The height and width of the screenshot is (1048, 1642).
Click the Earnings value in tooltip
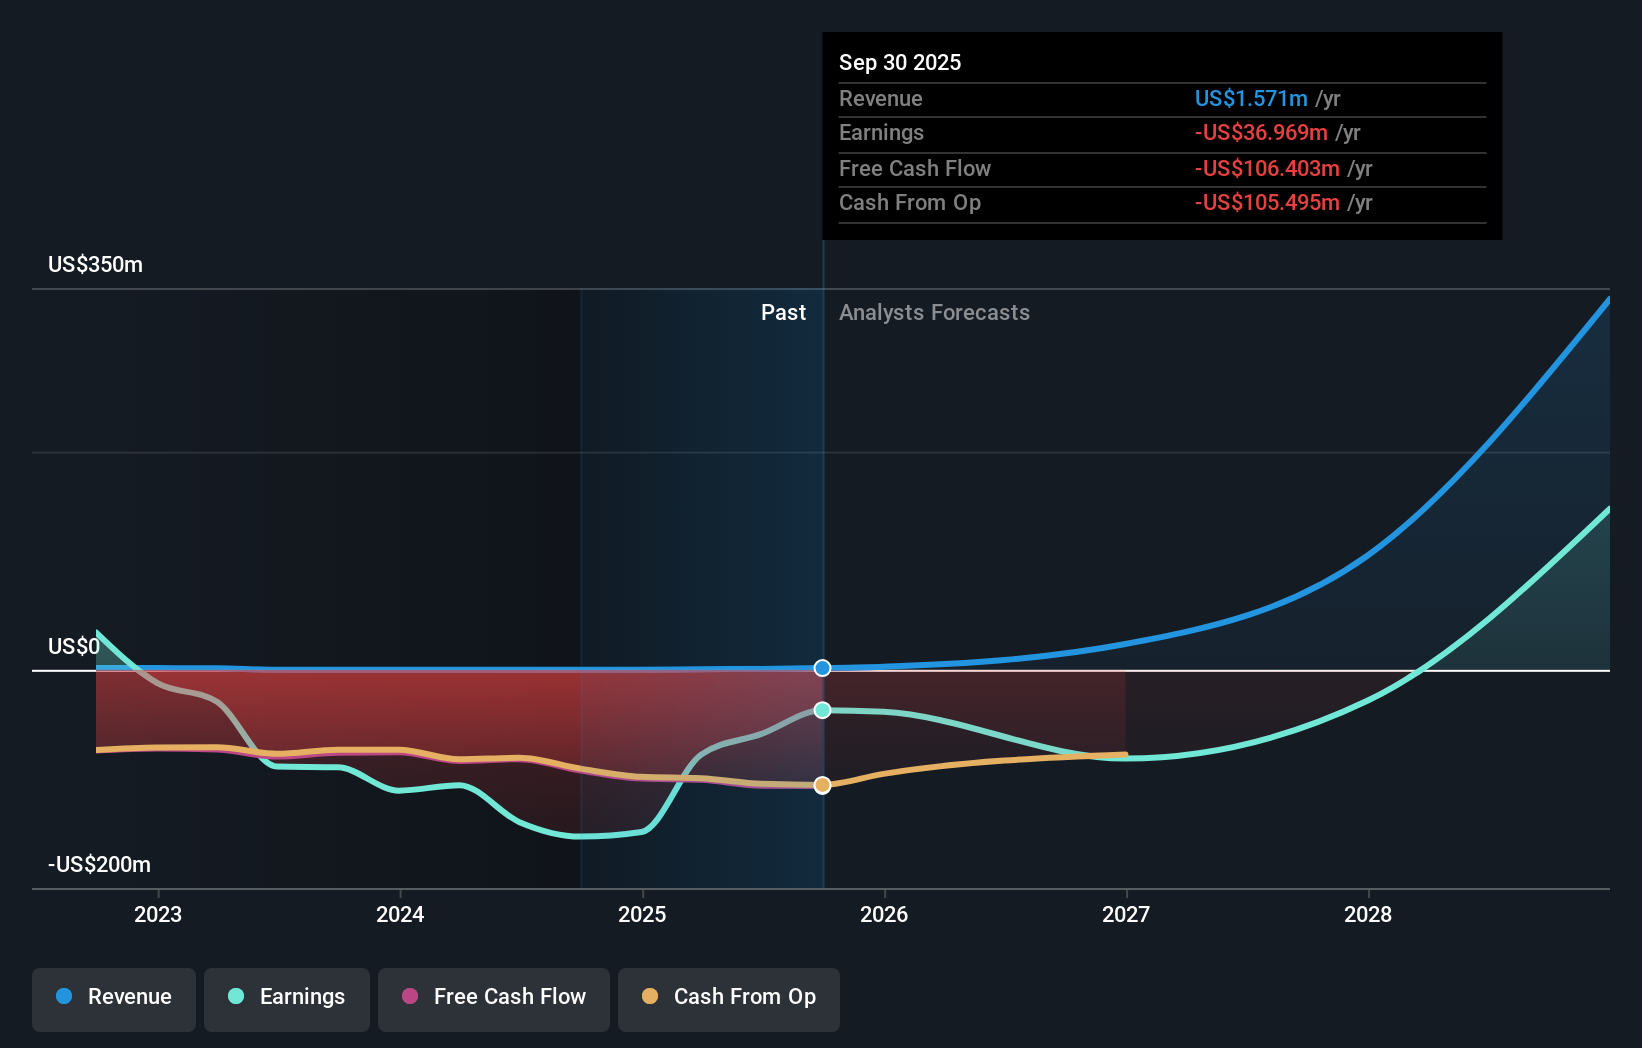(x=1260, y=133)
